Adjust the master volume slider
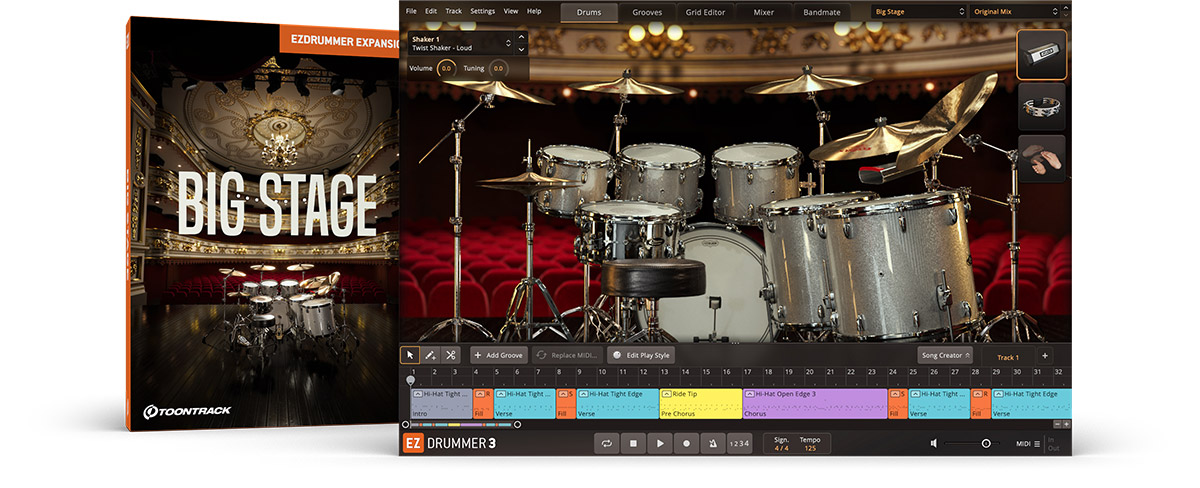1200x488 pixels. (985, 443)
